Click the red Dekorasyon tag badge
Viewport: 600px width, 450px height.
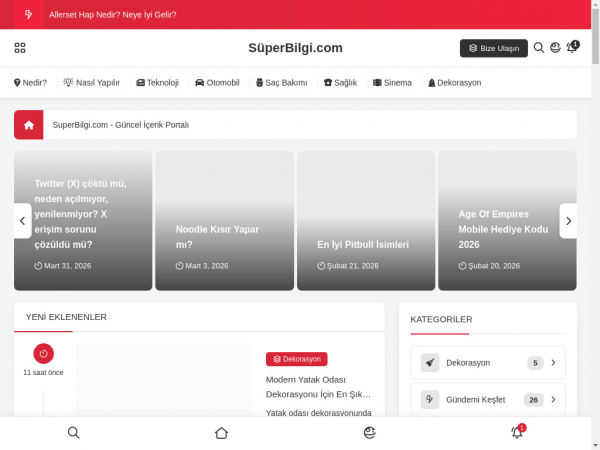(x=296, y=359)
